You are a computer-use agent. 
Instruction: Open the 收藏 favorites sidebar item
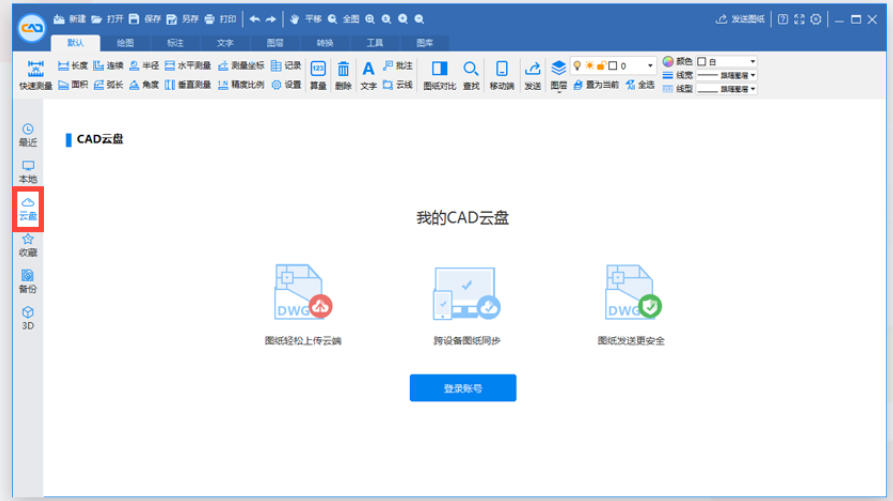pyautogui.click(x=28, y=245)
